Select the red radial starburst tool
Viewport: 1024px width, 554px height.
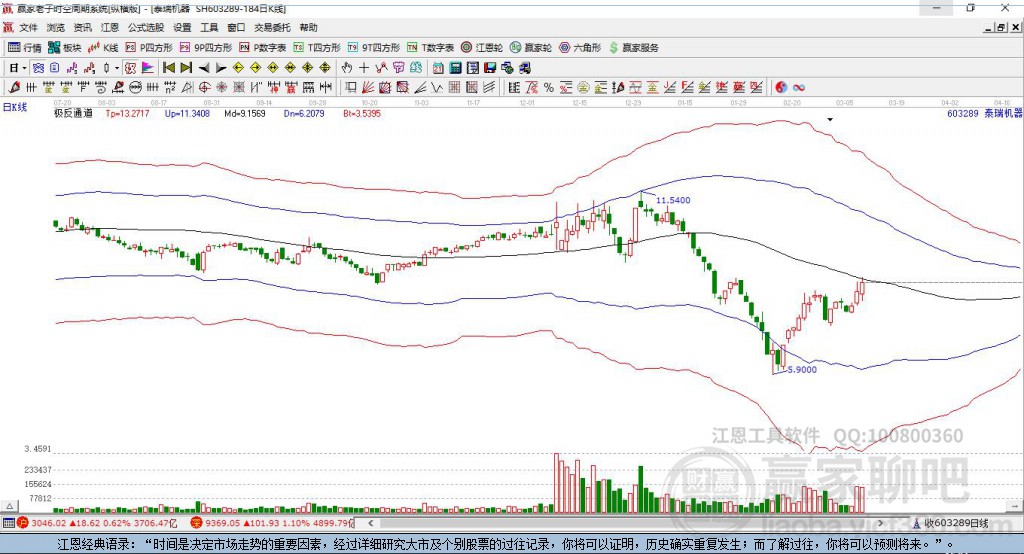click(221, 87)
